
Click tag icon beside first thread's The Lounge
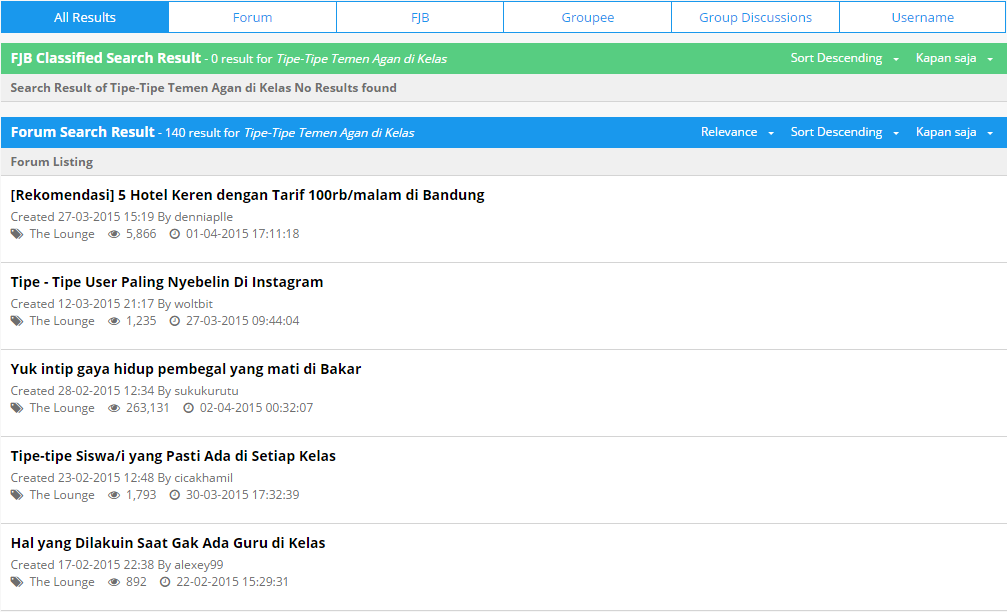click(16, 234)
